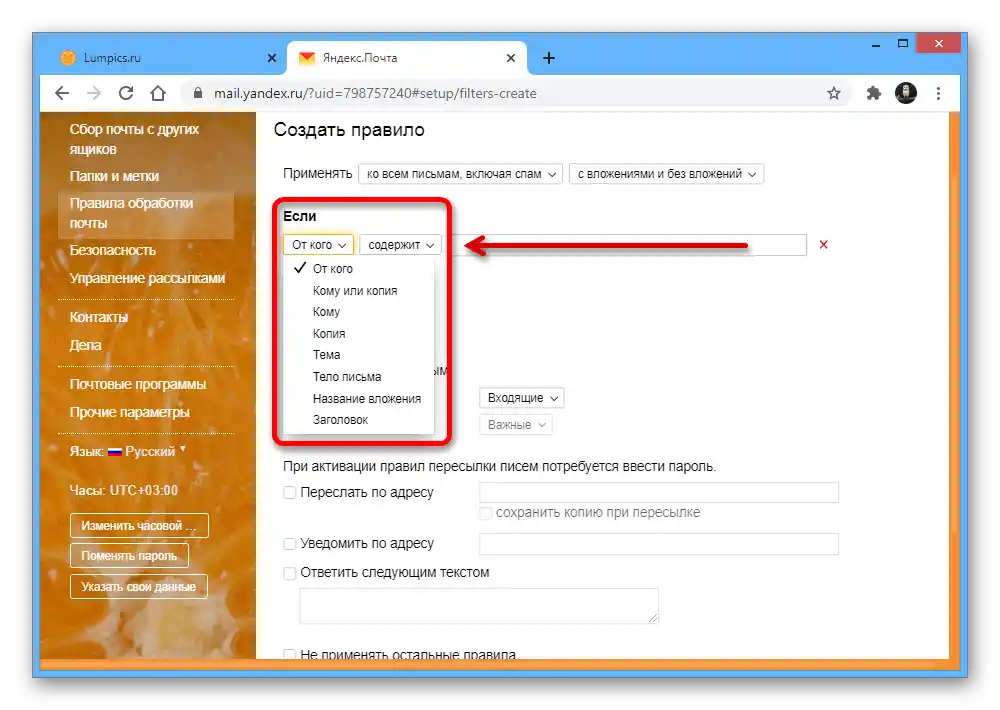This screenshot has height=710, width=1000.
Task: Open the 'Важные' label dropdown
Action: tap(516, 425)
